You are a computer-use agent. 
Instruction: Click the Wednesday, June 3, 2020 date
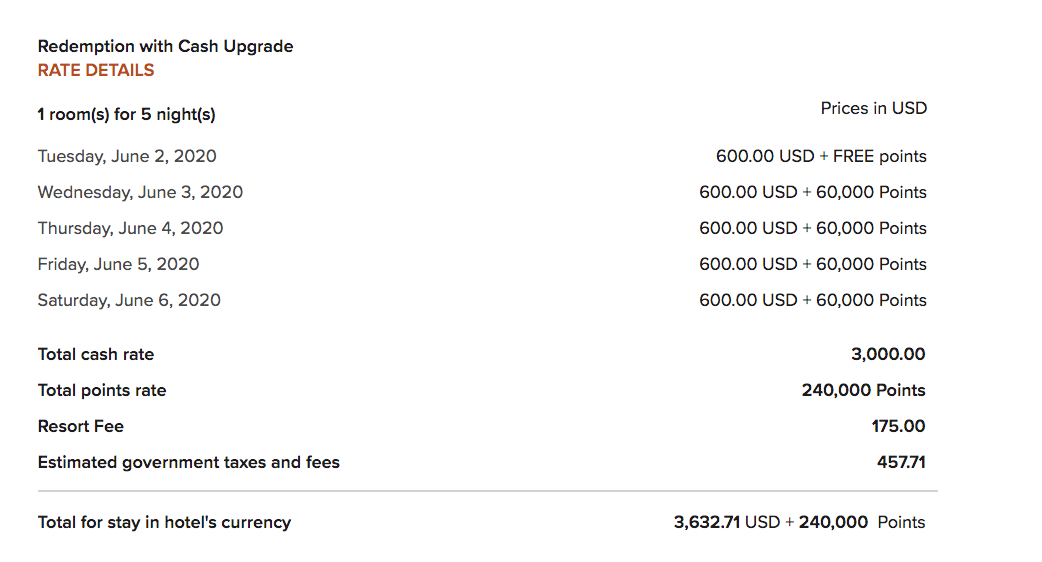coord(140,193)
